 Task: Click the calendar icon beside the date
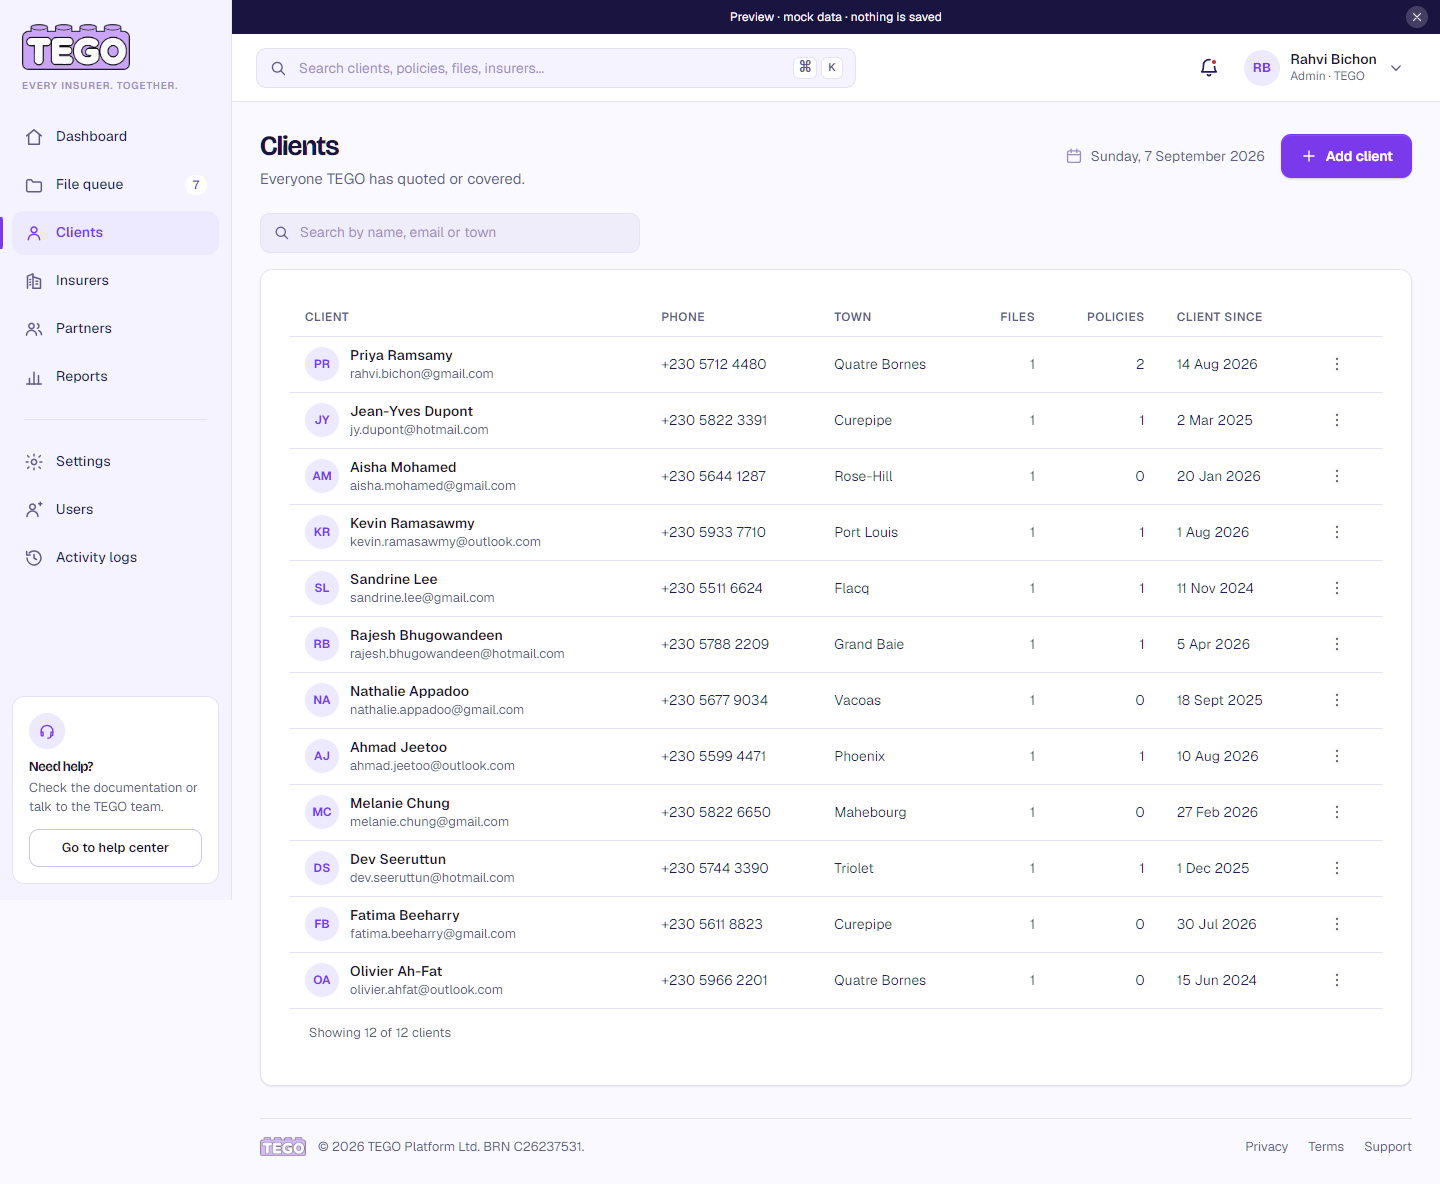click(1074, 156)
